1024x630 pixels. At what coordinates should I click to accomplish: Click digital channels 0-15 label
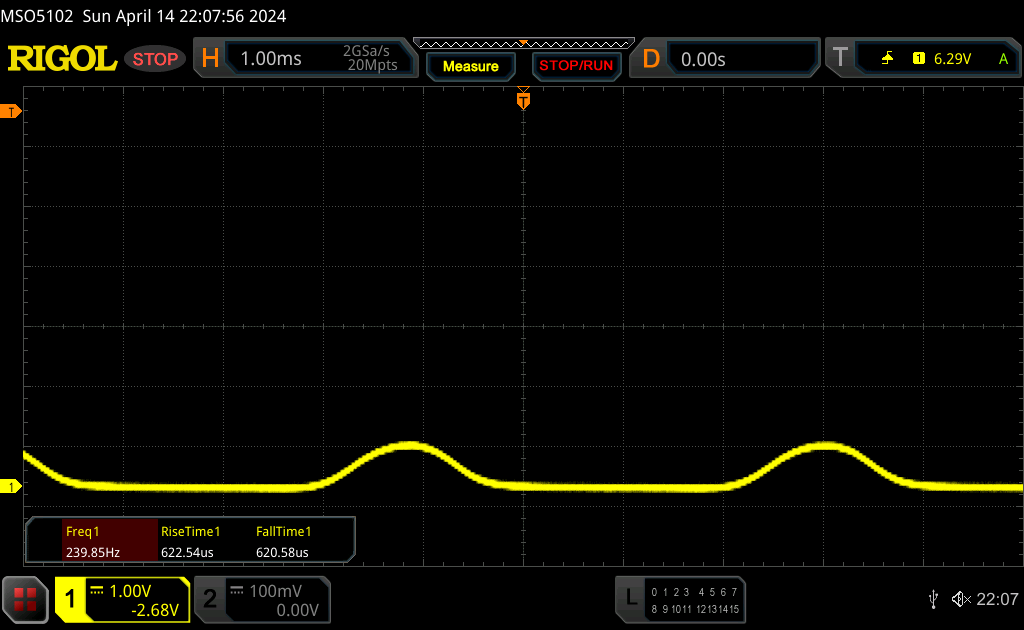point(695,601)
